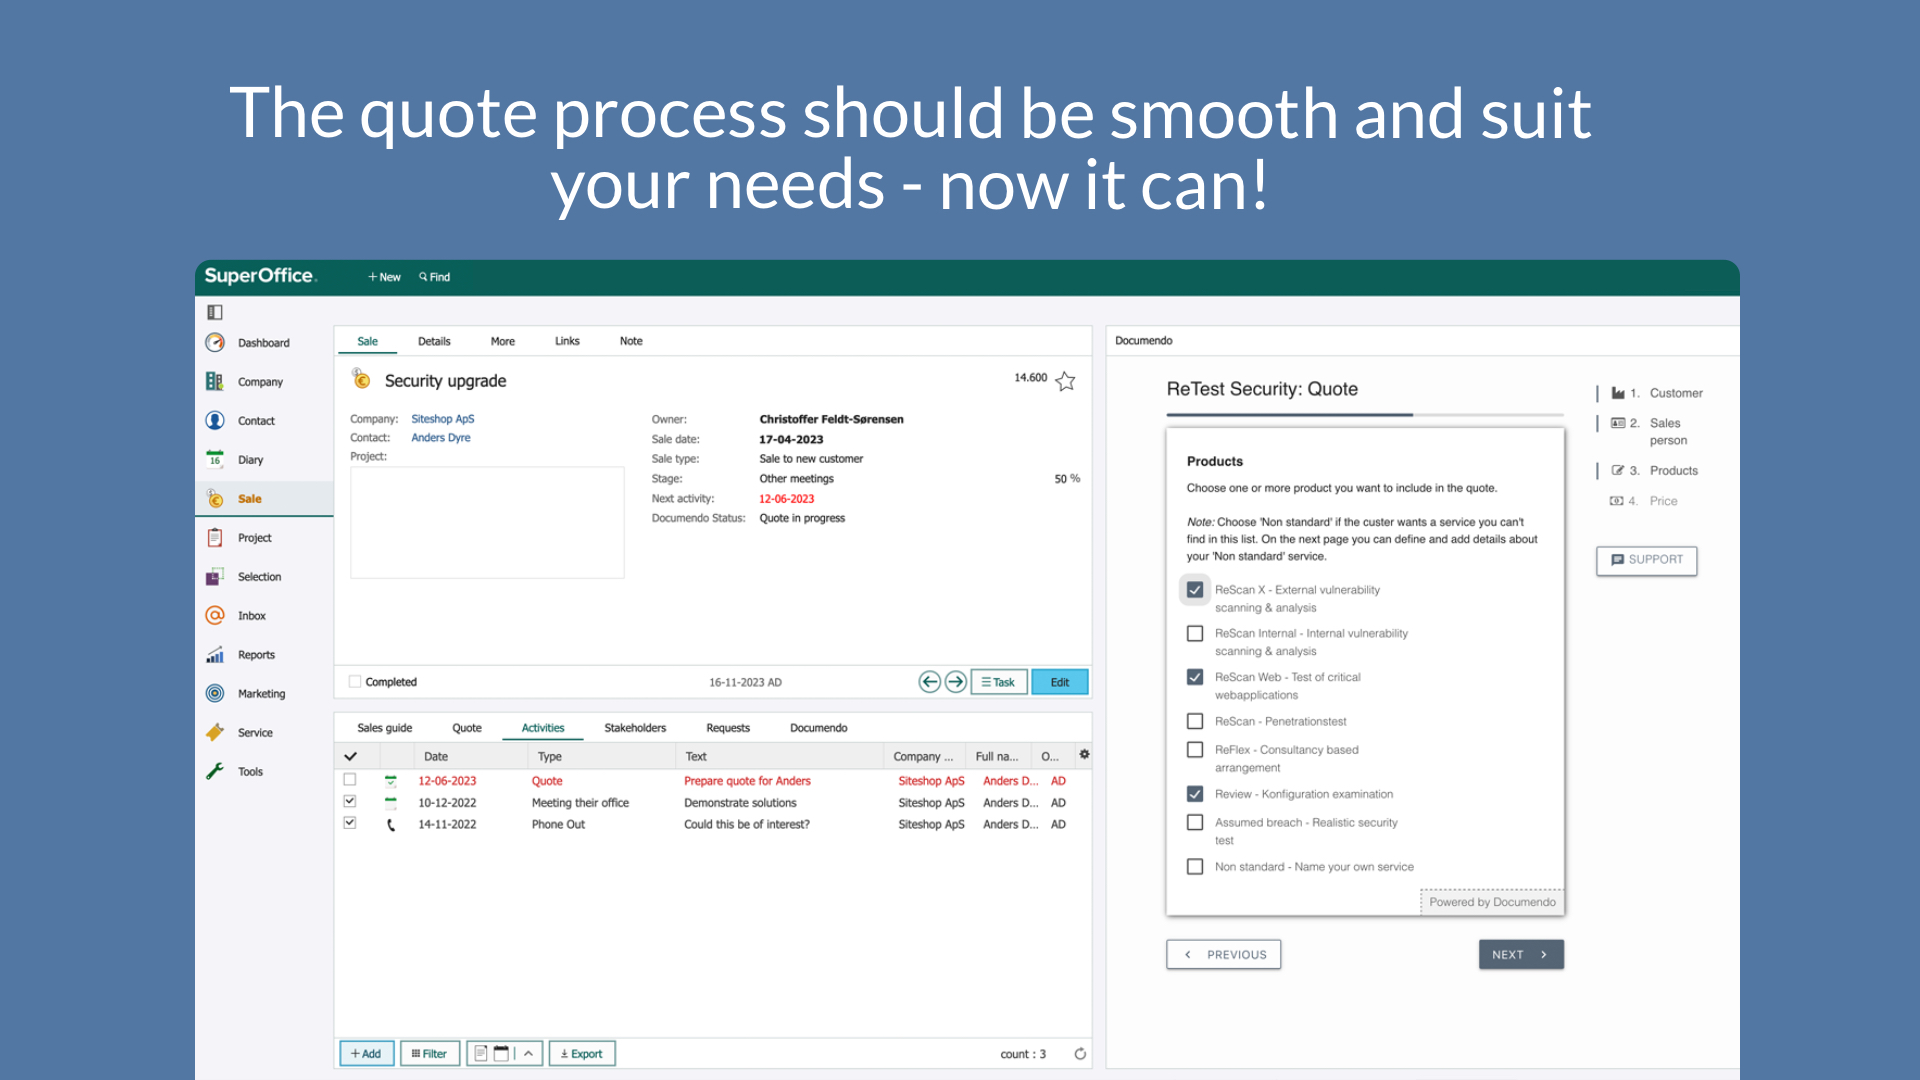Image resolution: width=1920 pixels, height=1080 pixels.
Task: Switch to the Note tab
Action: point(631,341)
